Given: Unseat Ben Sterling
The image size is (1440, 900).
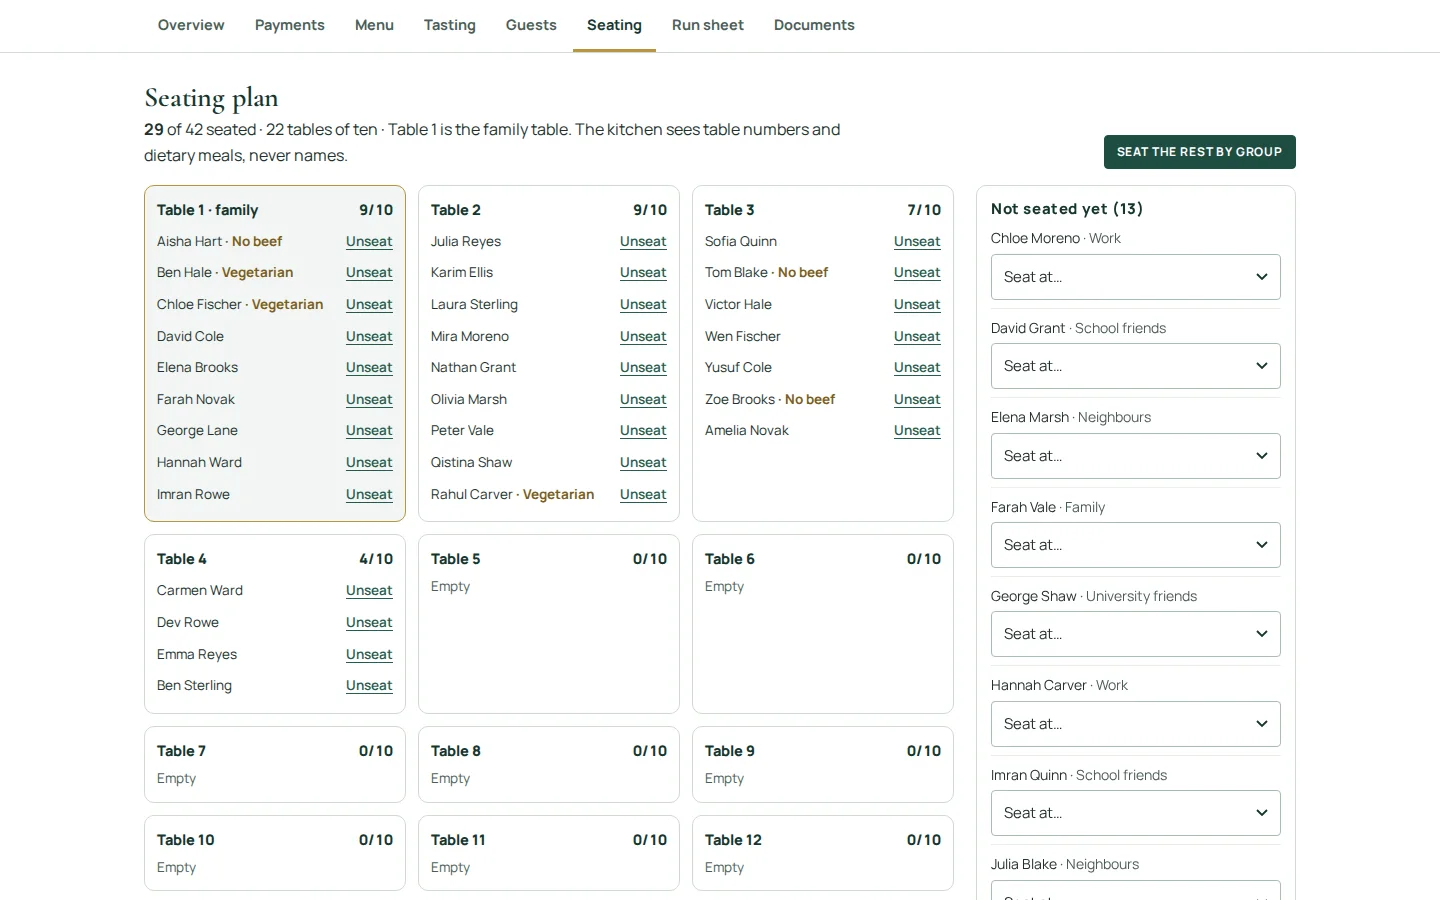Looking at the screenshot, I should [x=369, y=685].
